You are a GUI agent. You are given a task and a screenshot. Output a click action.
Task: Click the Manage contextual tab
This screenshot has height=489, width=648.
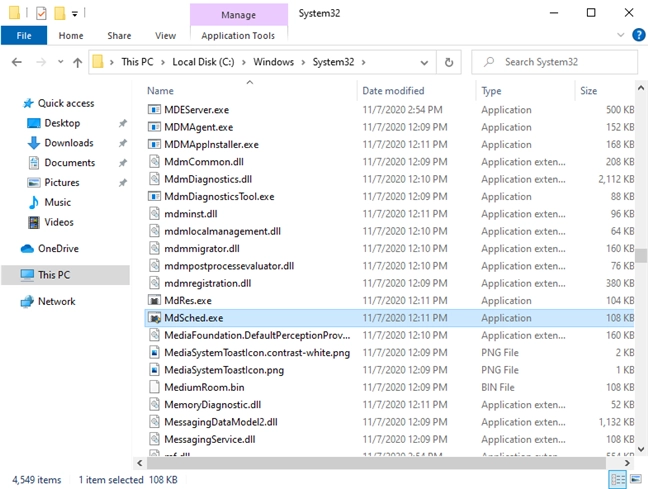pos(238,15)
